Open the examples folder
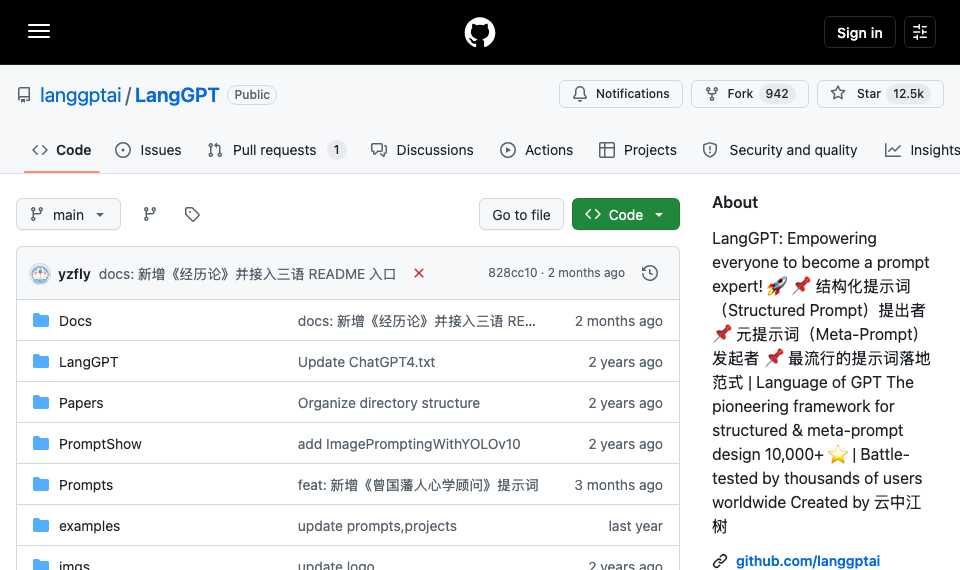Image resolution: width=960 pixels, height=570 pixels. coord(89,526)
